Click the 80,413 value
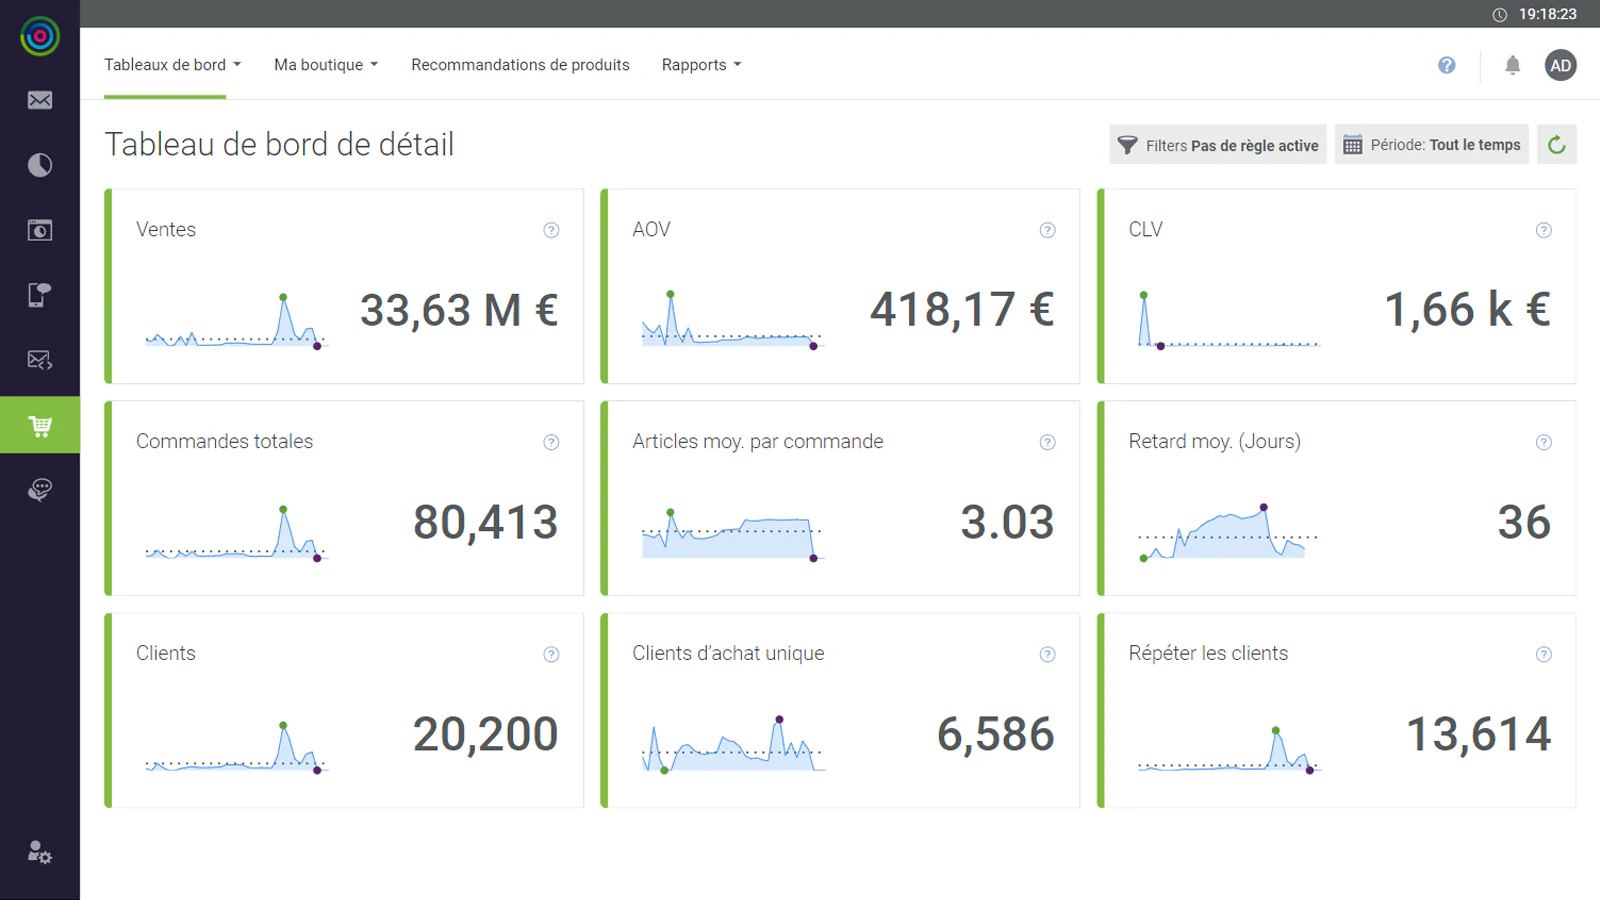Image resolution: width=1600 pixels, height=900 pixels. [486, 523]
